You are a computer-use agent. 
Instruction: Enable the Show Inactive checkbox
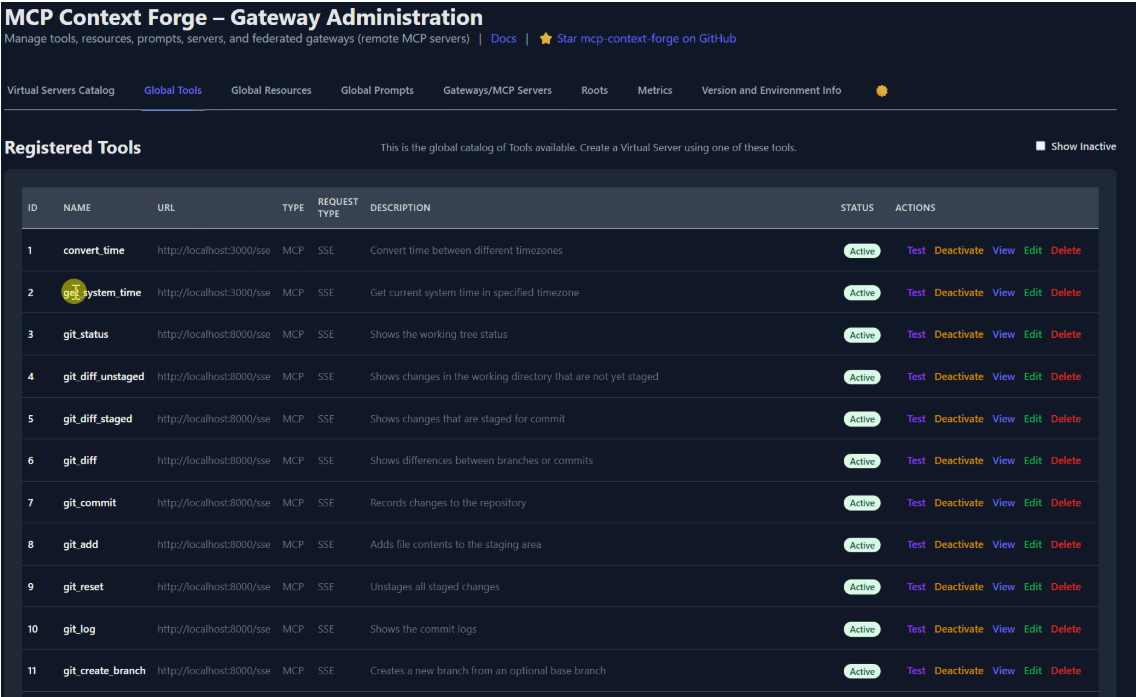pyautogui.click(x=1040, y=146)
